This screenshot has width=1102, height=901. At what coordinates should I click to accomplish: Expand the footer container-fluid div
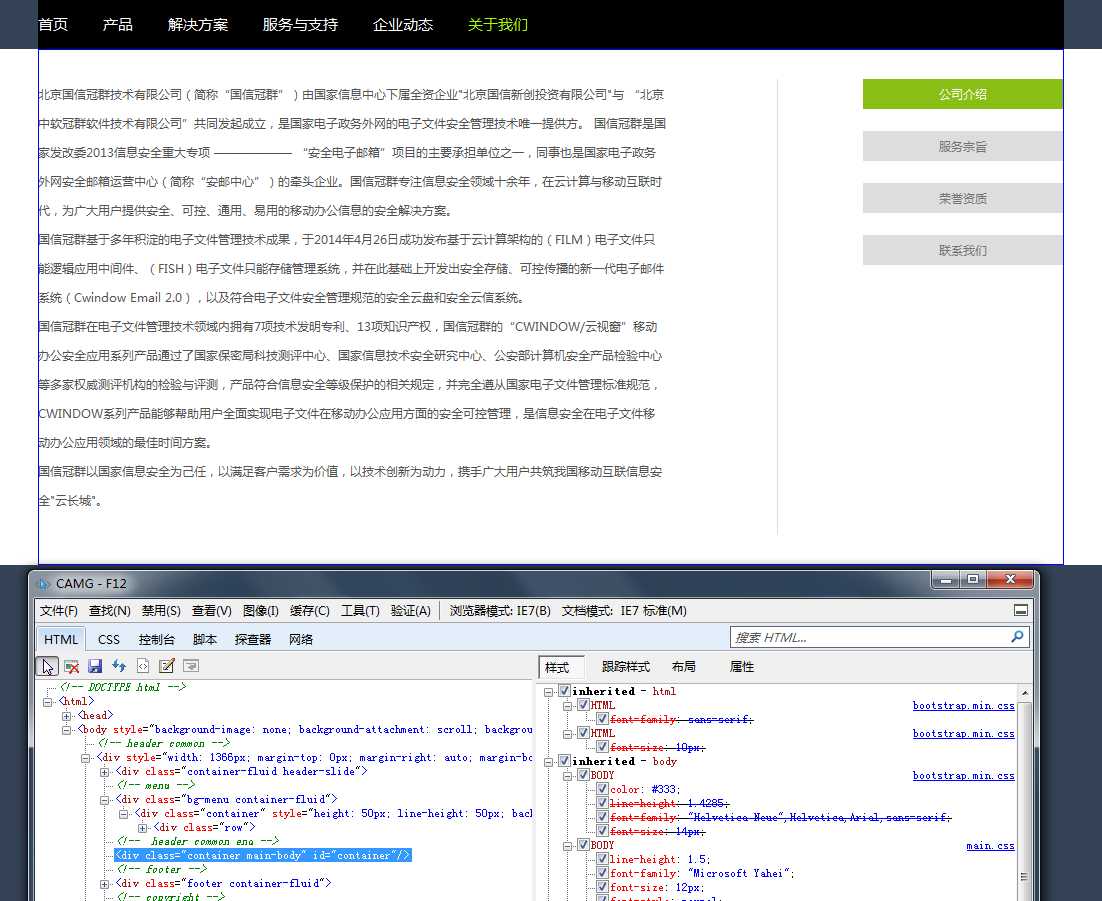pyautogui.click(x=105, y=883)
